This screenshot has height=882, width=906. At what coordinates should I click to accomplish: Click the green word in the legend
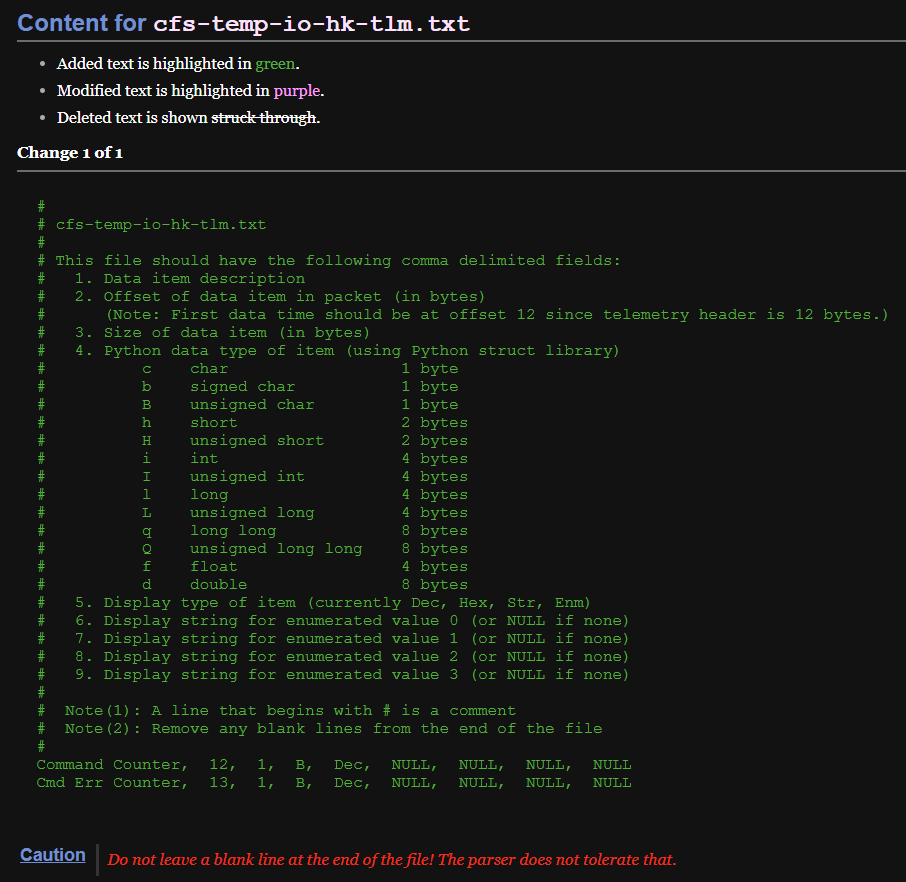click(275, 64)
